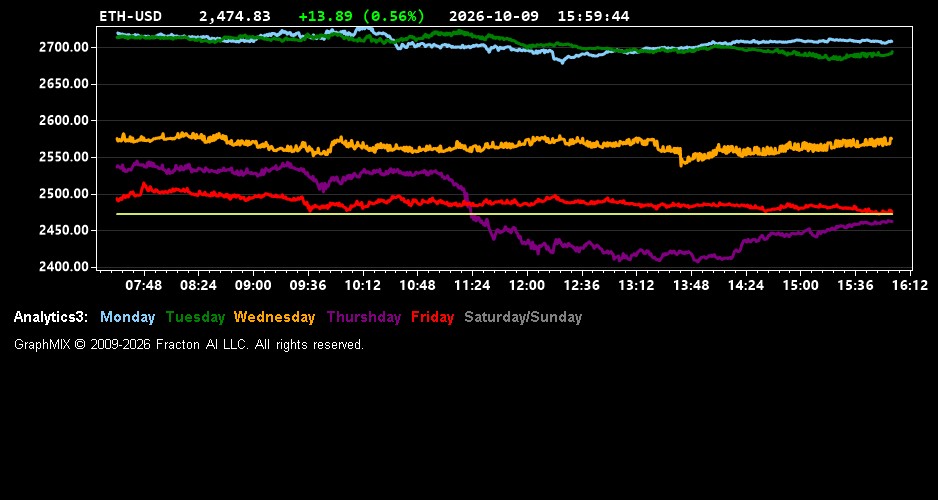Toggle the Tuesday legend entry
938x500 pixels.
195,318
